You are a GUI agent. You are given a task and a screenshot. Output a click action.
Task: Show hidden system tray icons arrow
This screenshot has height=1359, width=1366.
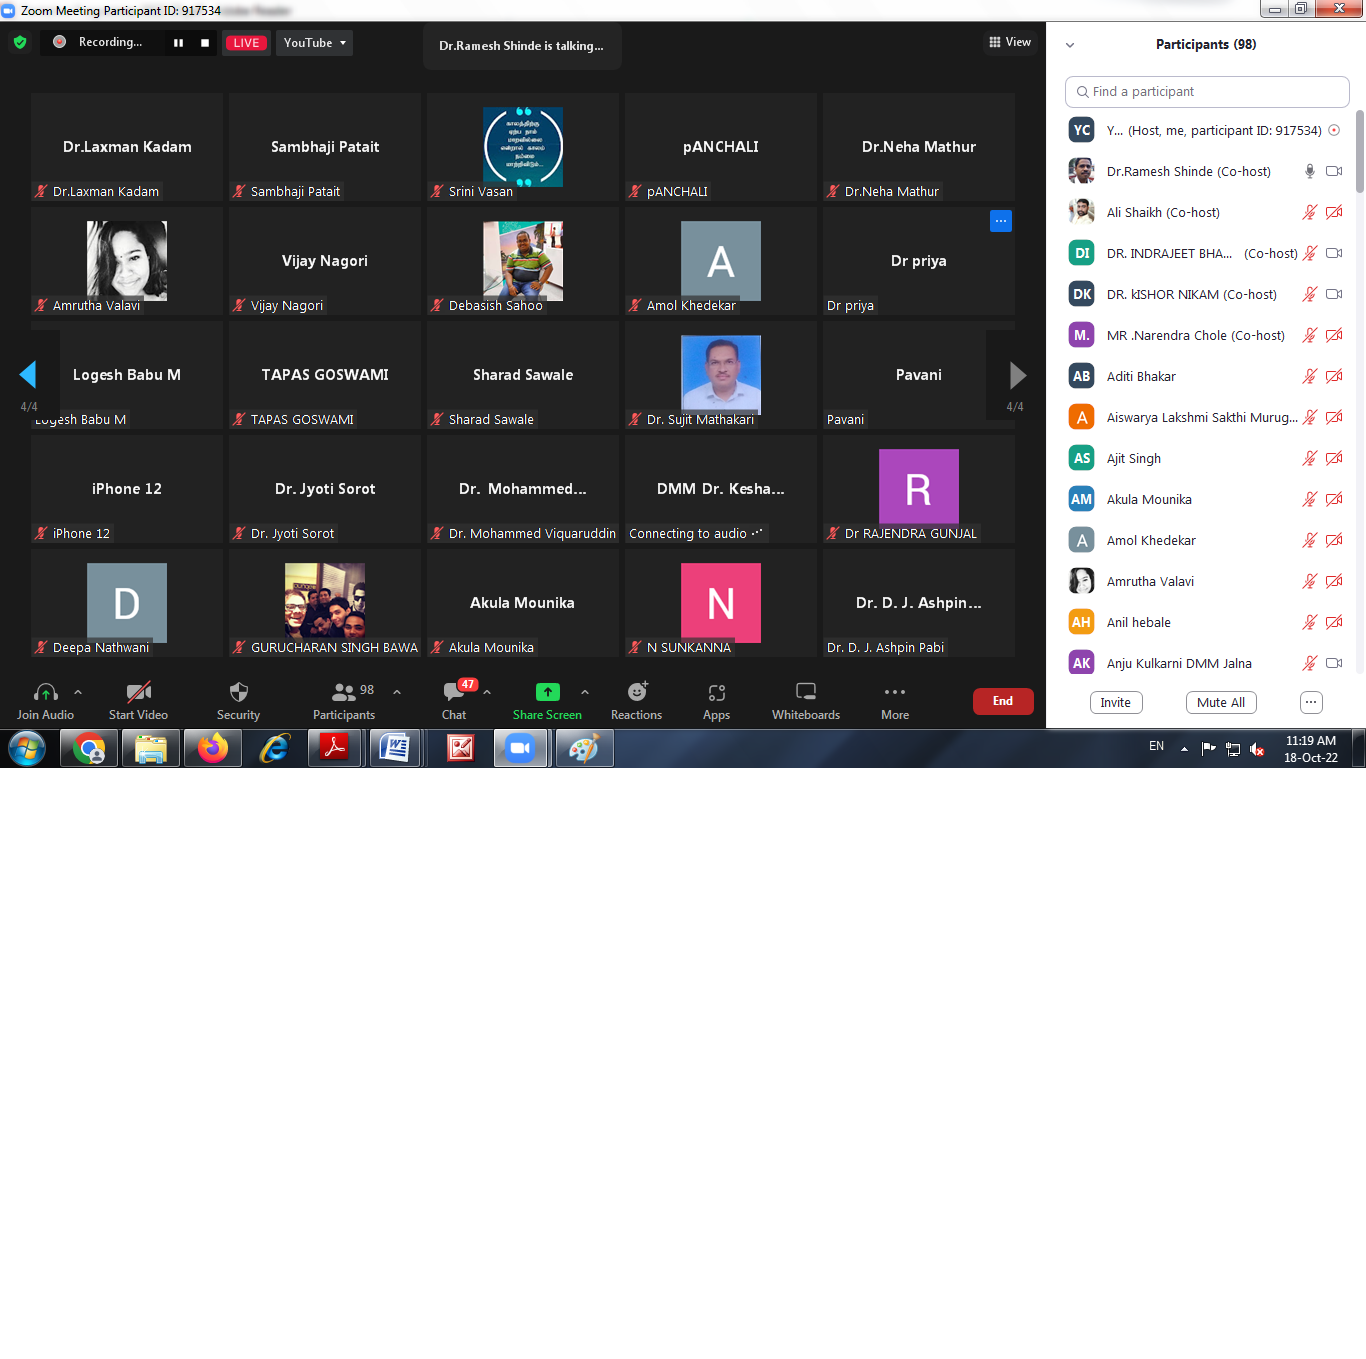[1184, 749]
